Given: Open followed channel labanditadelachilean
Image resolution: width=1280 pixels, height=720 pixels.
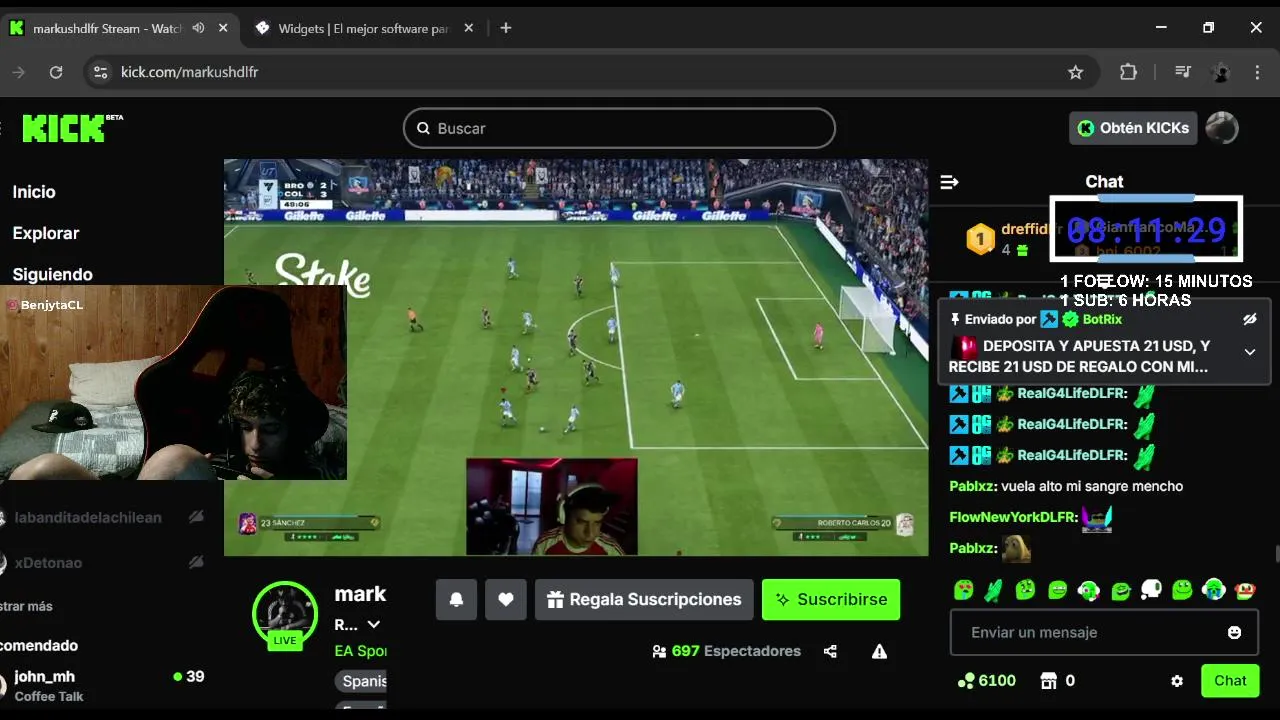Looking at the screenshot, I should coord(88,517).
